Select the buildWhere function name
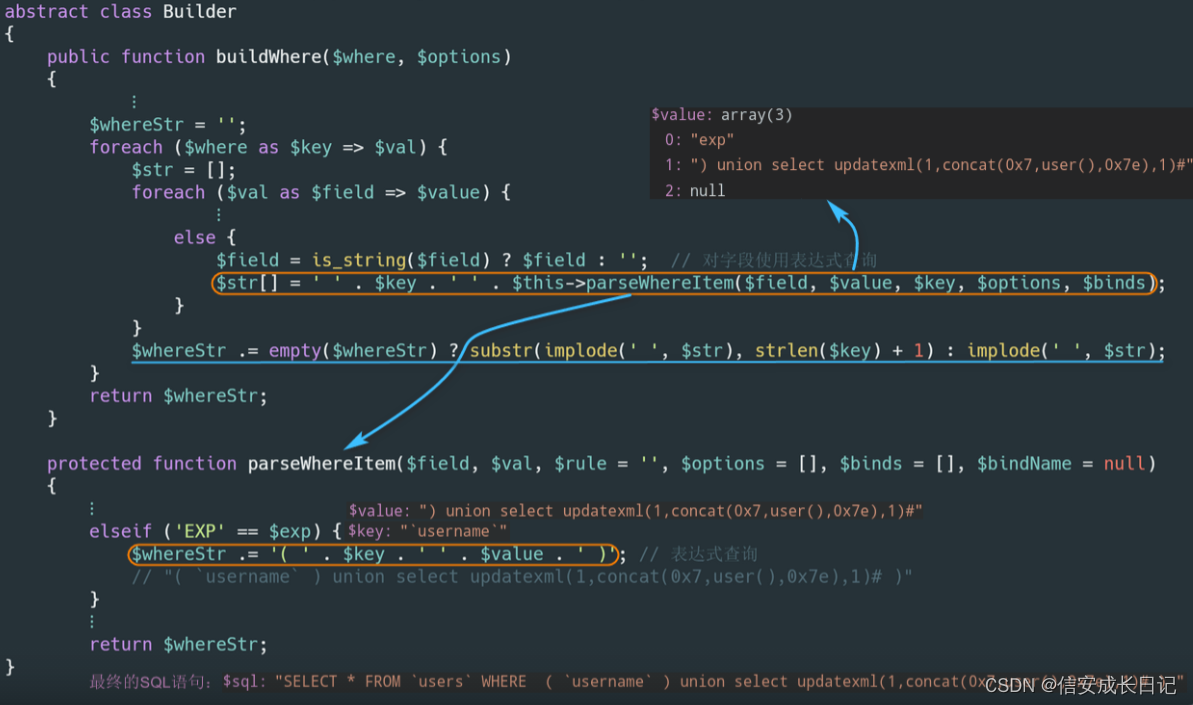 point(269,56)
